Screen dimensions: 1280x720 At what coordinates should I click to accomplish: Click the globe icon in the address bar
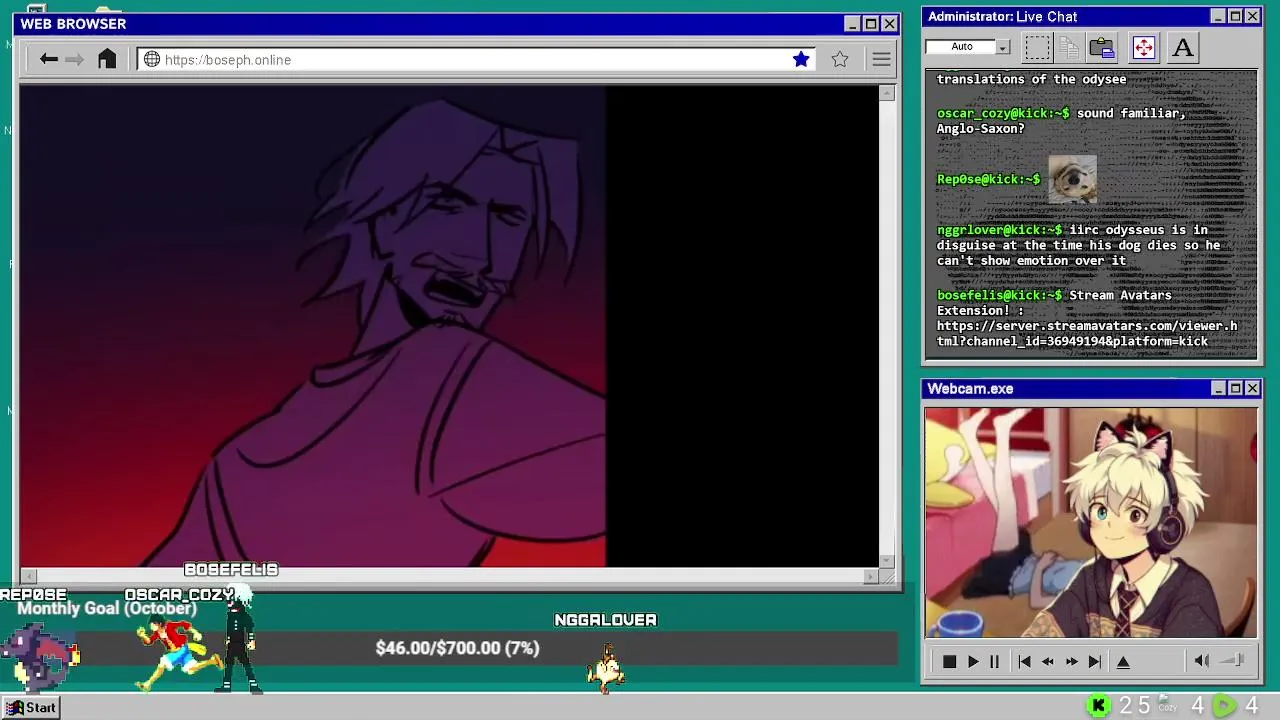(x=152, y=59)
